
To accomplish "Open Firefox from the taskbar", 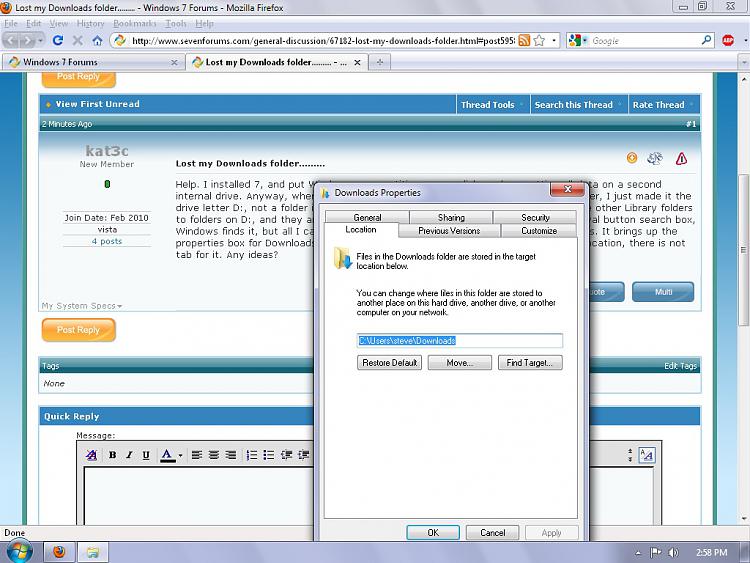I will [59, 552].
